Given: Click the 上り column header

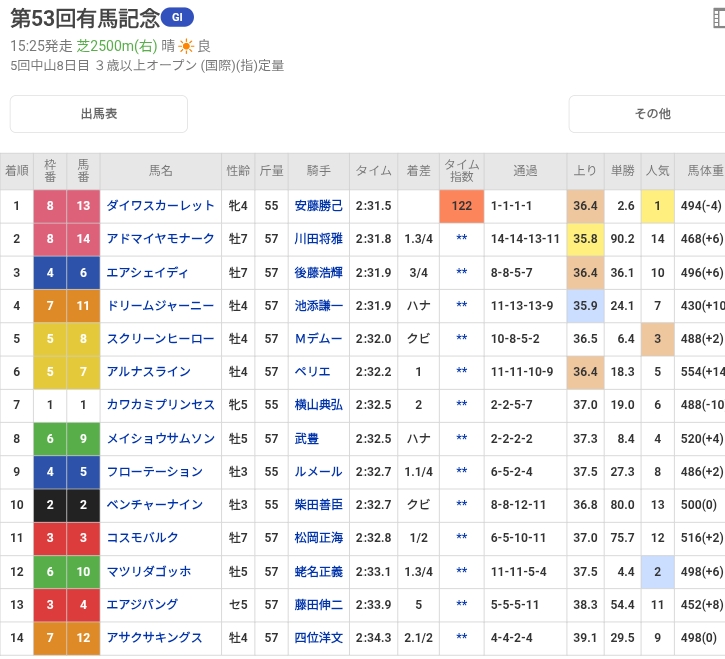Looking at the screenshot, I should tap(585, 171).
